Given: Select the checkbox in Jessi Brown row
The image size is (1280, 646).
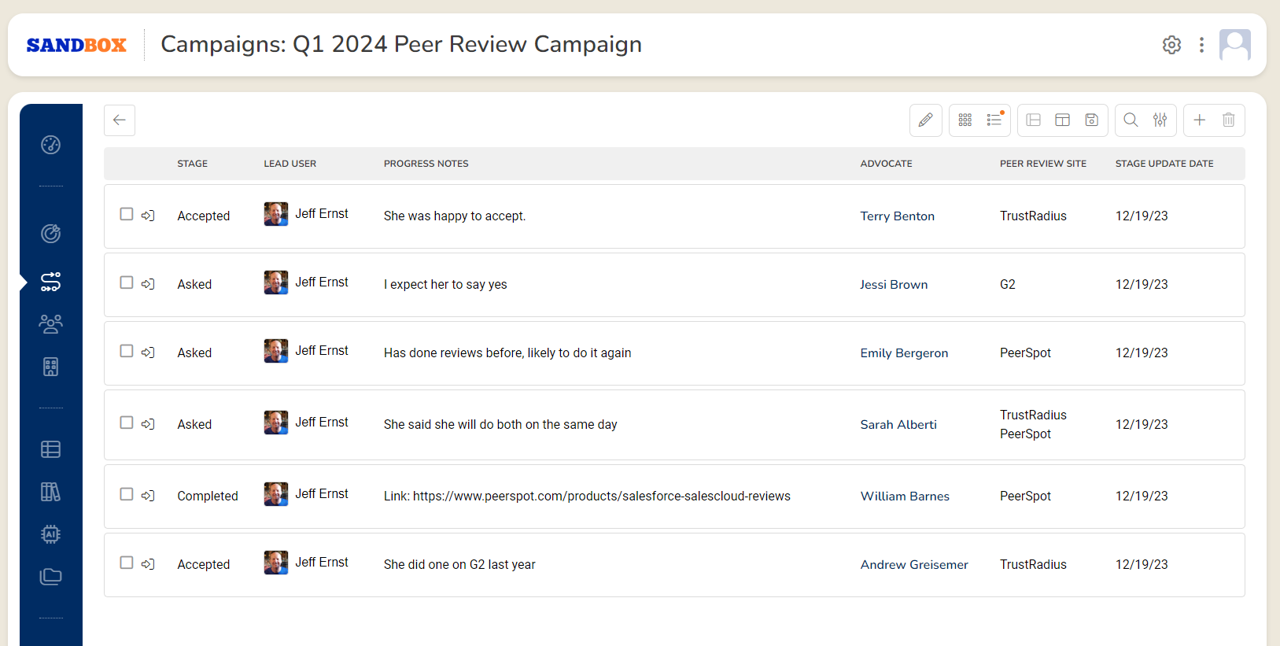Looking at the screenshot, I should [x=126, y=283].
